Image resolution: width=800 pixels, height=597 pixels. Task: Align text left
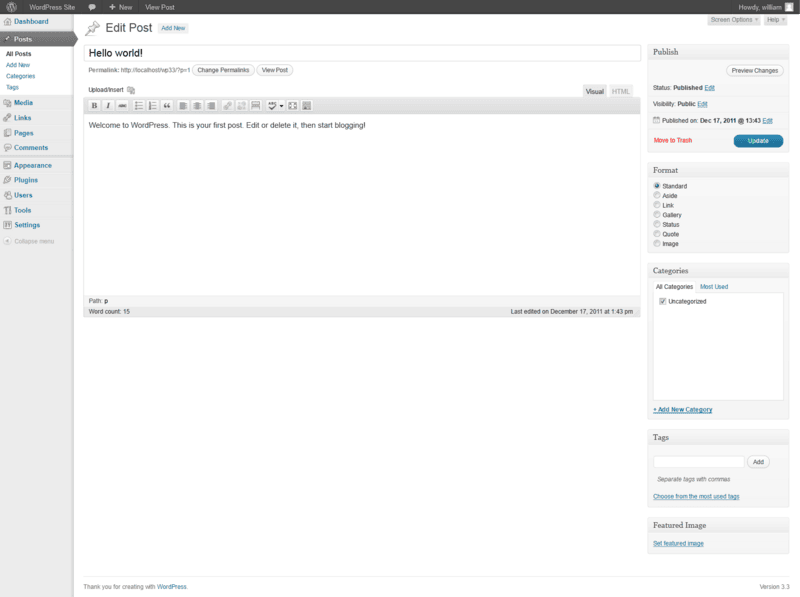[x=183, y=106]
